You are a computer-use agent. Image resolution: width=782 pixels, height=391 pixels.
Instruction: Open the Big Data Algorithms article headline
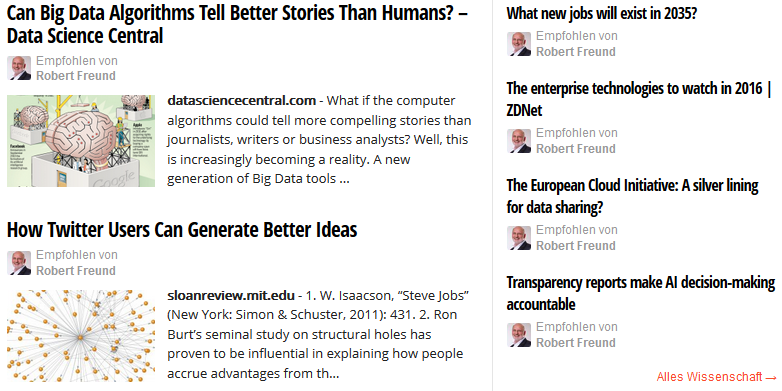tap(237, 24)
